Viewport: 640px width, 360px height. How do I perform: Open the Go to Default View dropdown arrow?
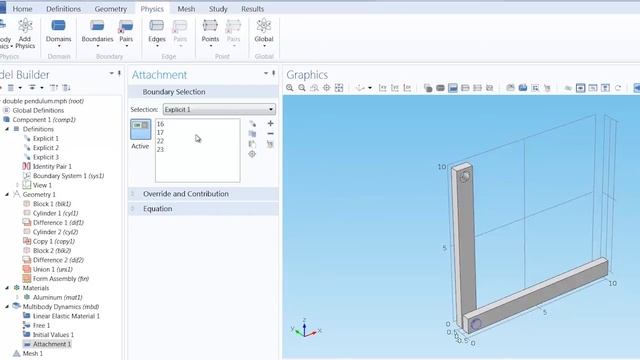click(370, 88)
